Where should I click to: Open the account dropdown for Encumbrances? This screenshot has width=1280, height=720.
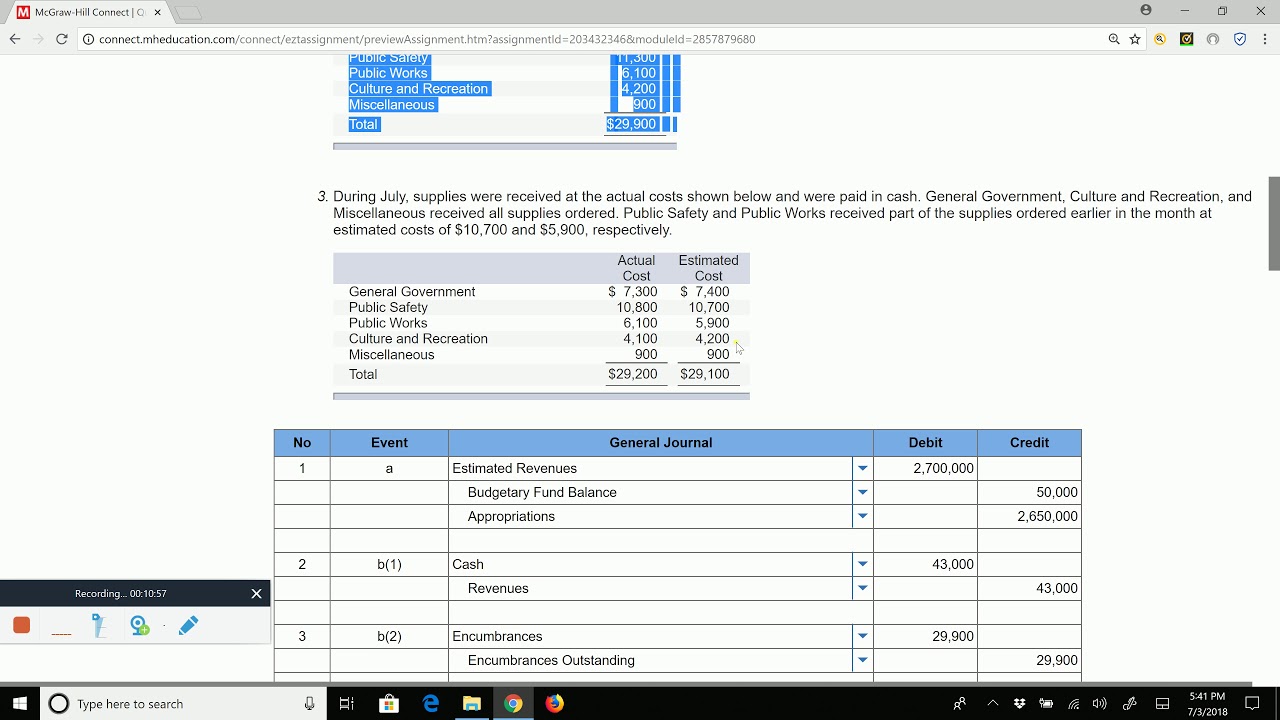862,636
